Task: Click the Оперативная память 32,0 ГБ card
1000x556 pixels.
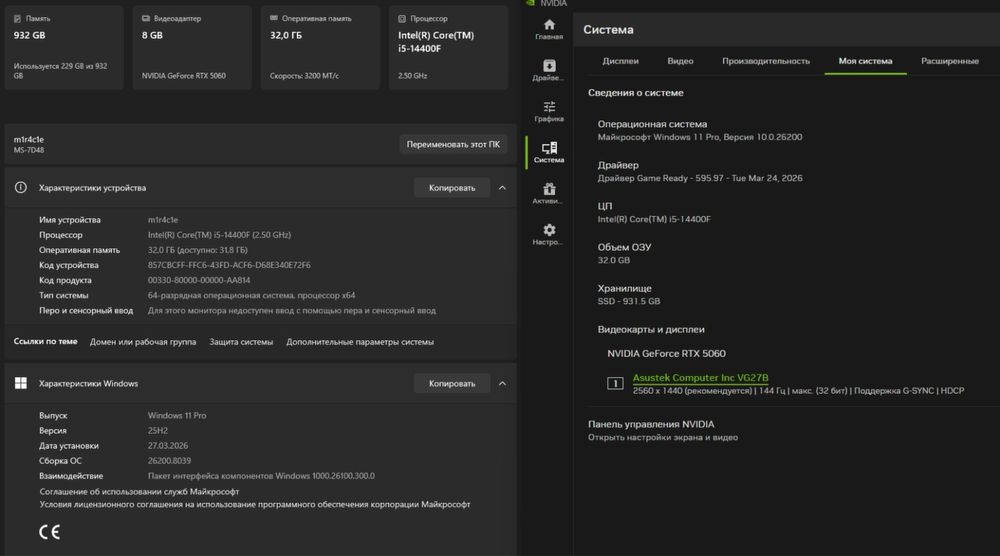Action: (x=320, y=47)
